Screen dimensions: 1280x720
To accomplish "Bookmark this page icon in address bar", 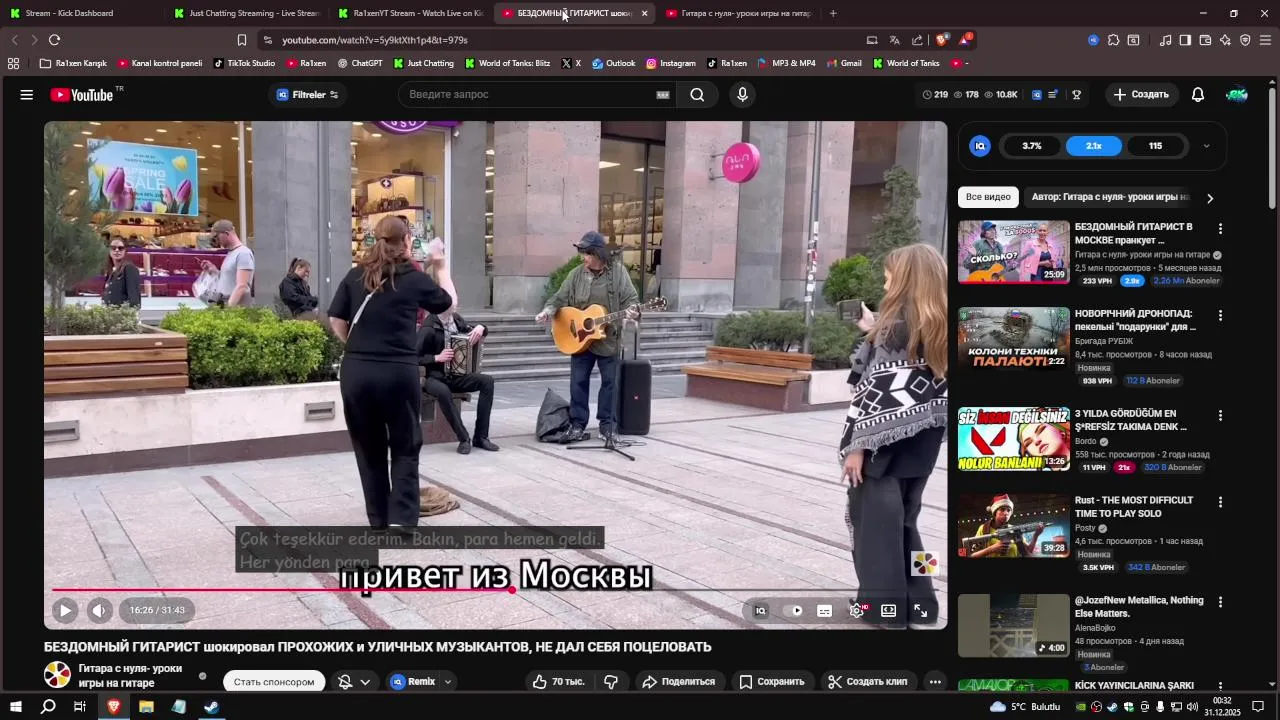I will pyautogui.click(x=242, y=40).
